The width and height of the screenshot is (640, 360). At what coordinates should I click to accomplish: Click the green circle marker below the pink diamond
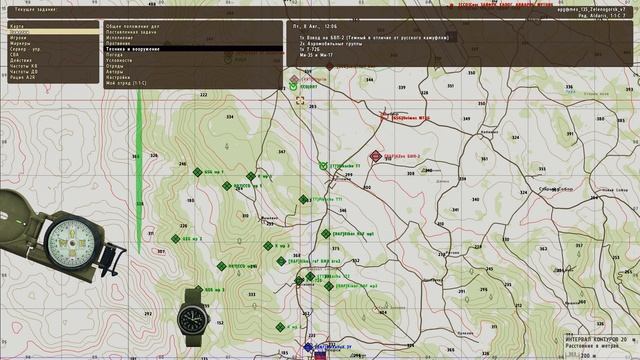click(293, 87)
